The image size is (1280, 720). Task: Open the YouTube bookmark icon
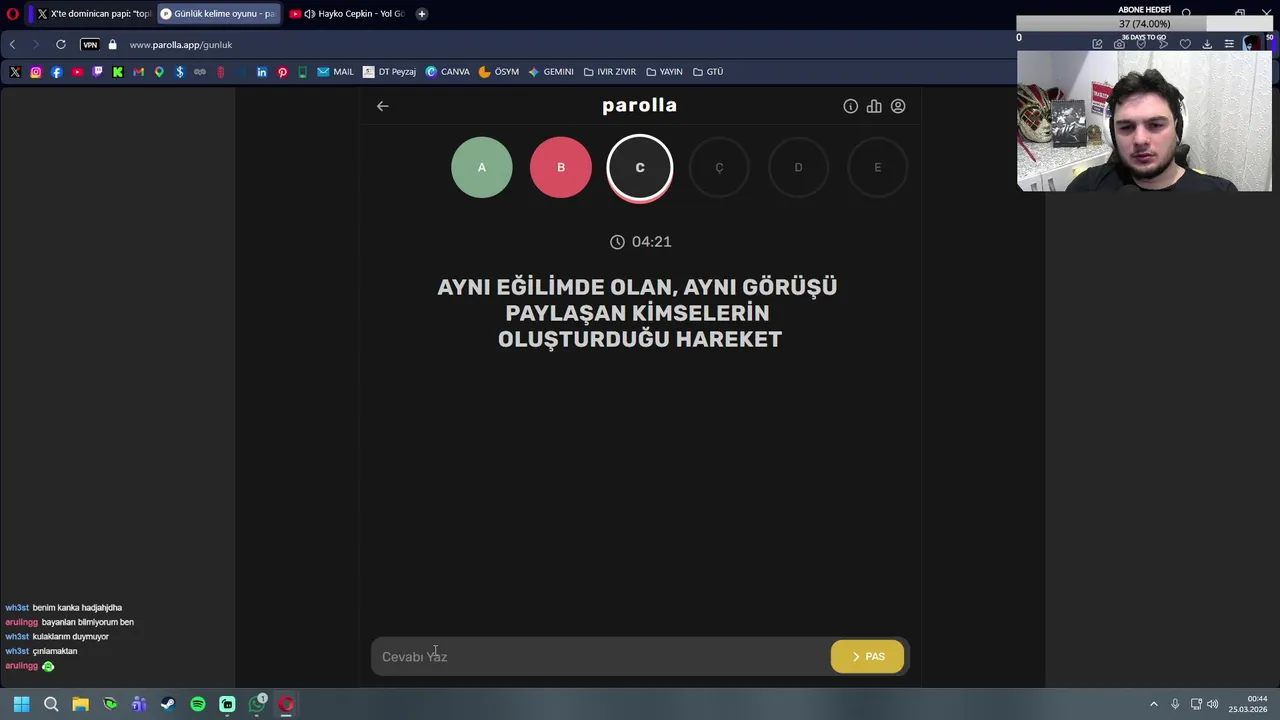(77, 72)
